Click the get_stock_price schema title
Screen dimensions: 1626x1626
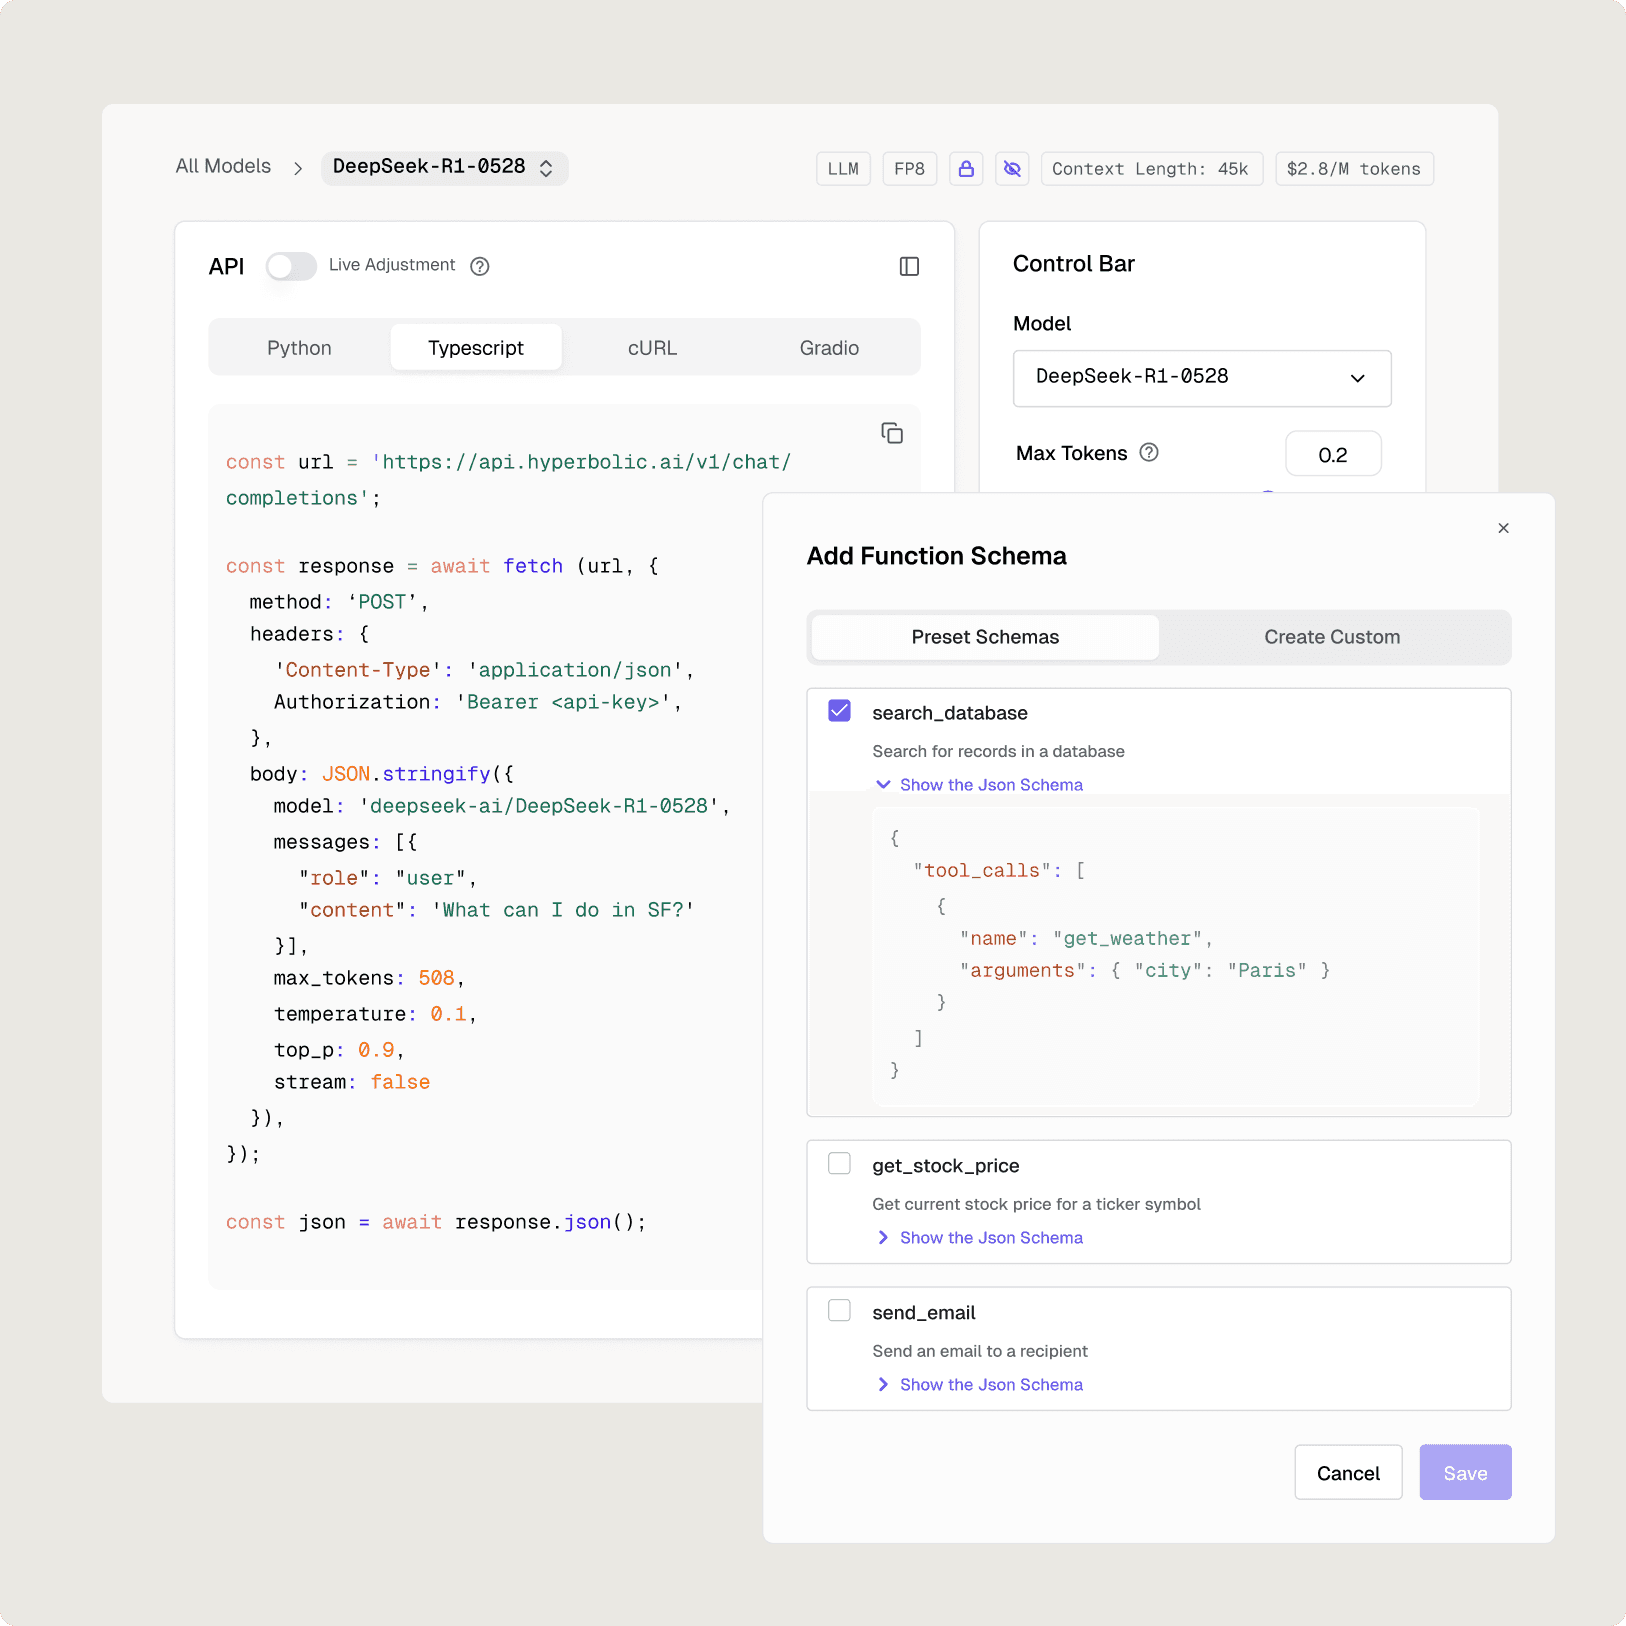[946, 1166]
